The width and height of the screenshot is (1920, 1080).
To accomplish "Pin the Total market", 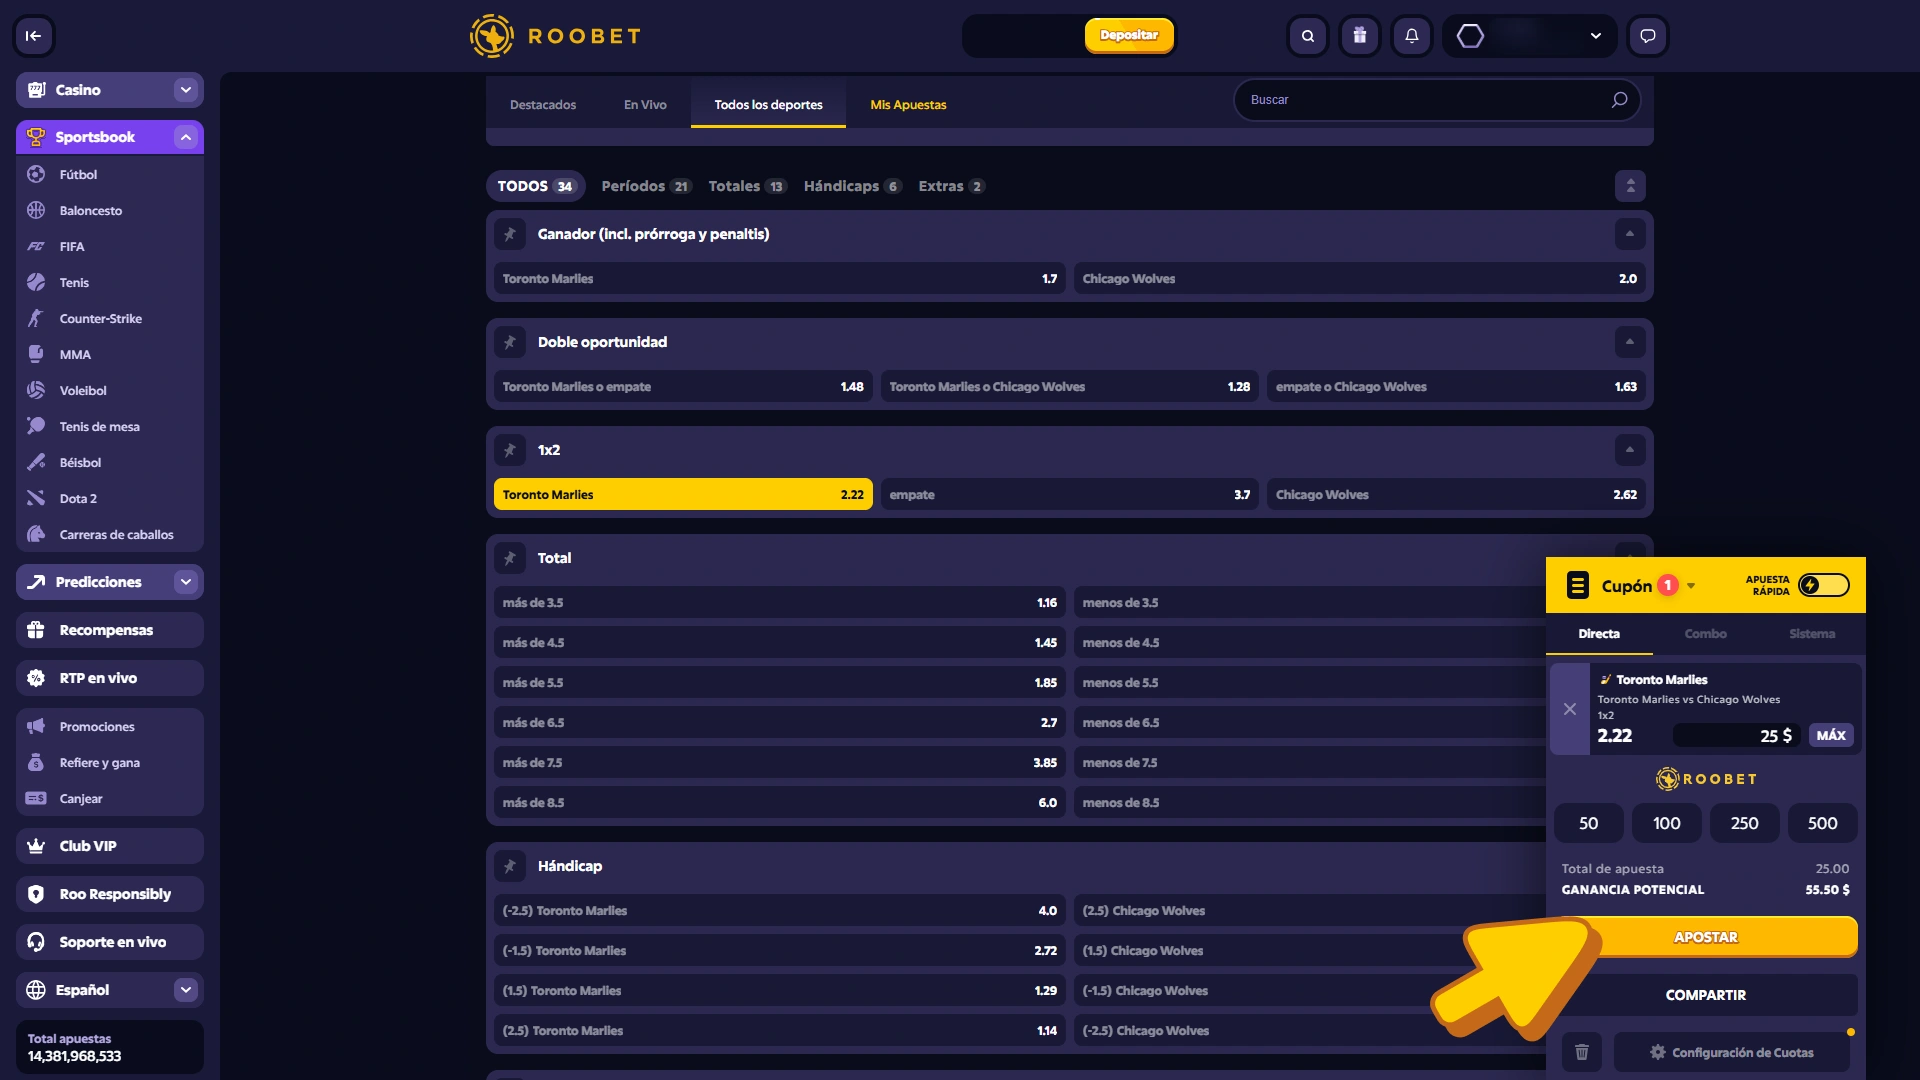I will tap(510, 558).
